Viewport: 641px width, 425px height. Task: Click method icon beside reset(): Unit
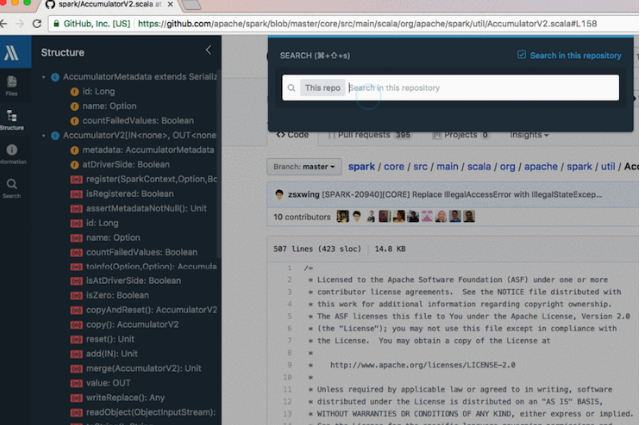76,339
